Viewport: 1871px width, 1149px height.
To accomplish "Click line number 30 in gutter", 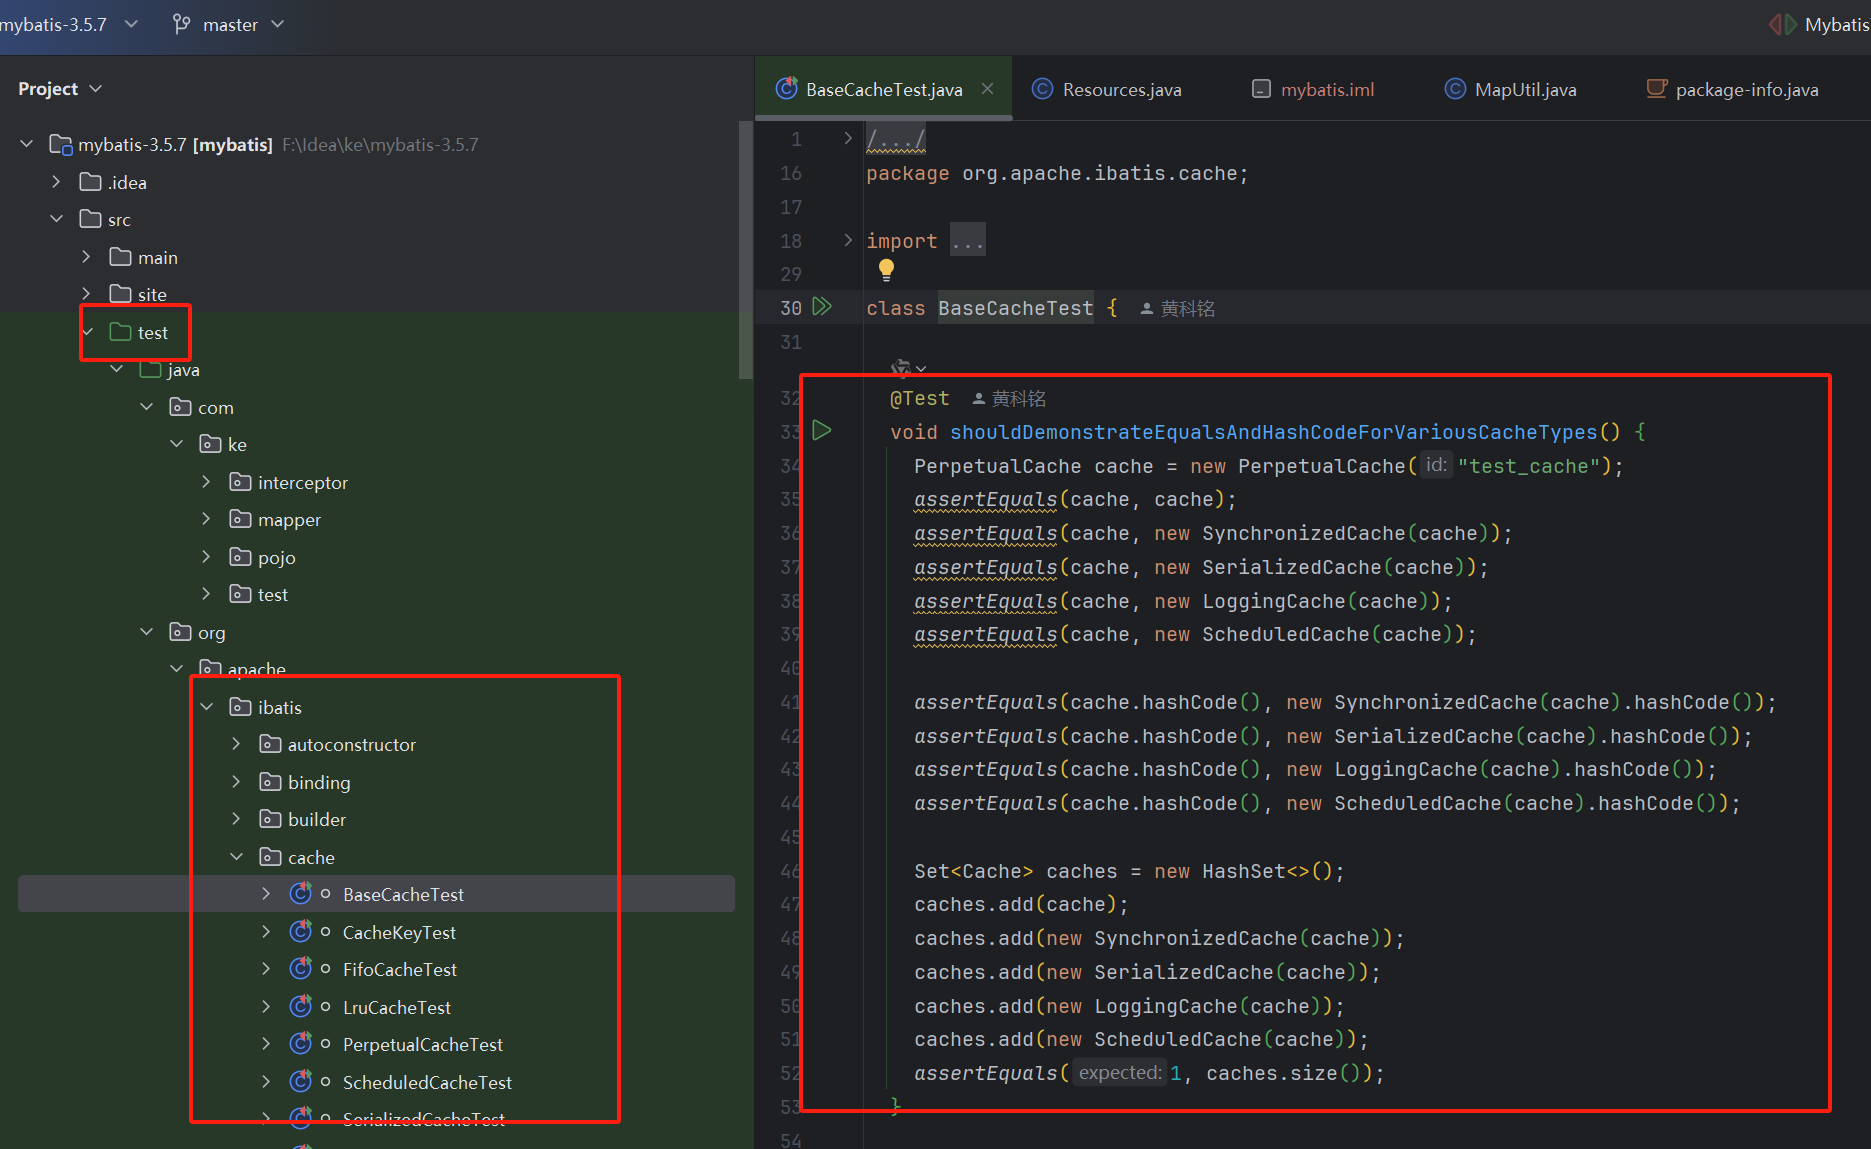I will click(x=790, y=308).
